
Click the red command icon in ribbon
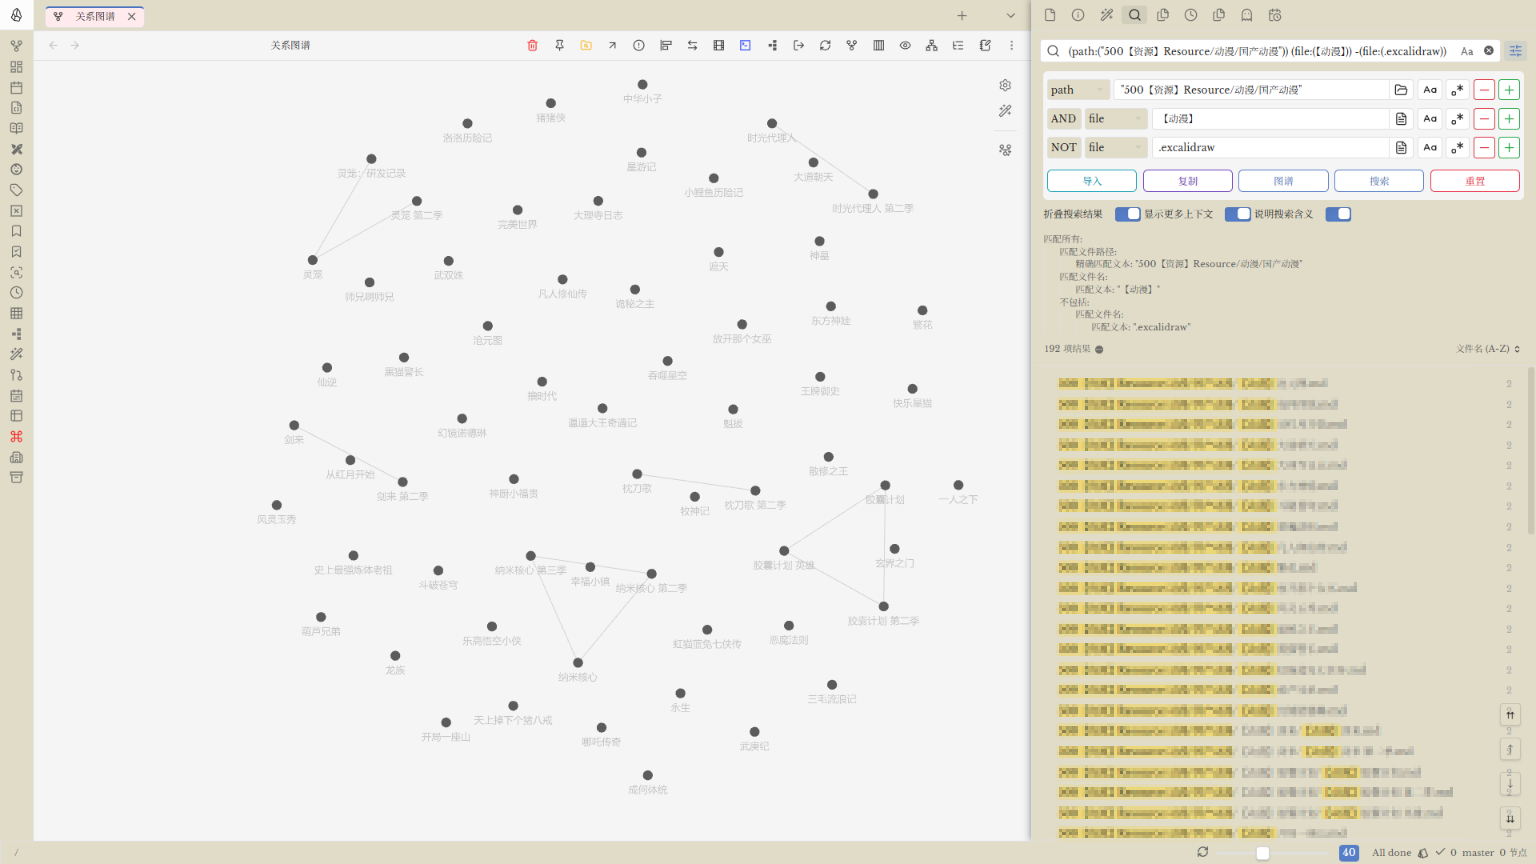click(16, 436)
